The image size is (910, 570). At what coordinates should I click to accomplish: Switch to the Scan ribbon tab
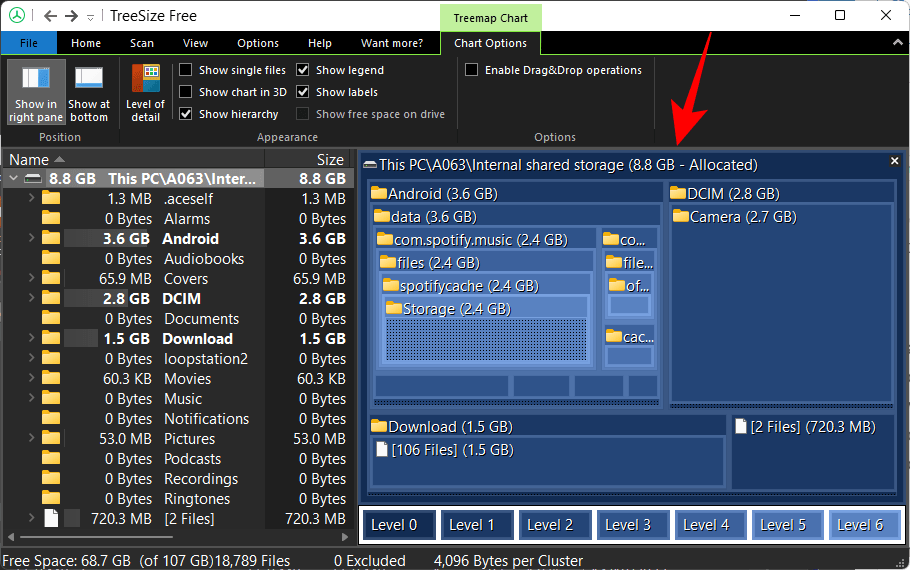point(142,43)
